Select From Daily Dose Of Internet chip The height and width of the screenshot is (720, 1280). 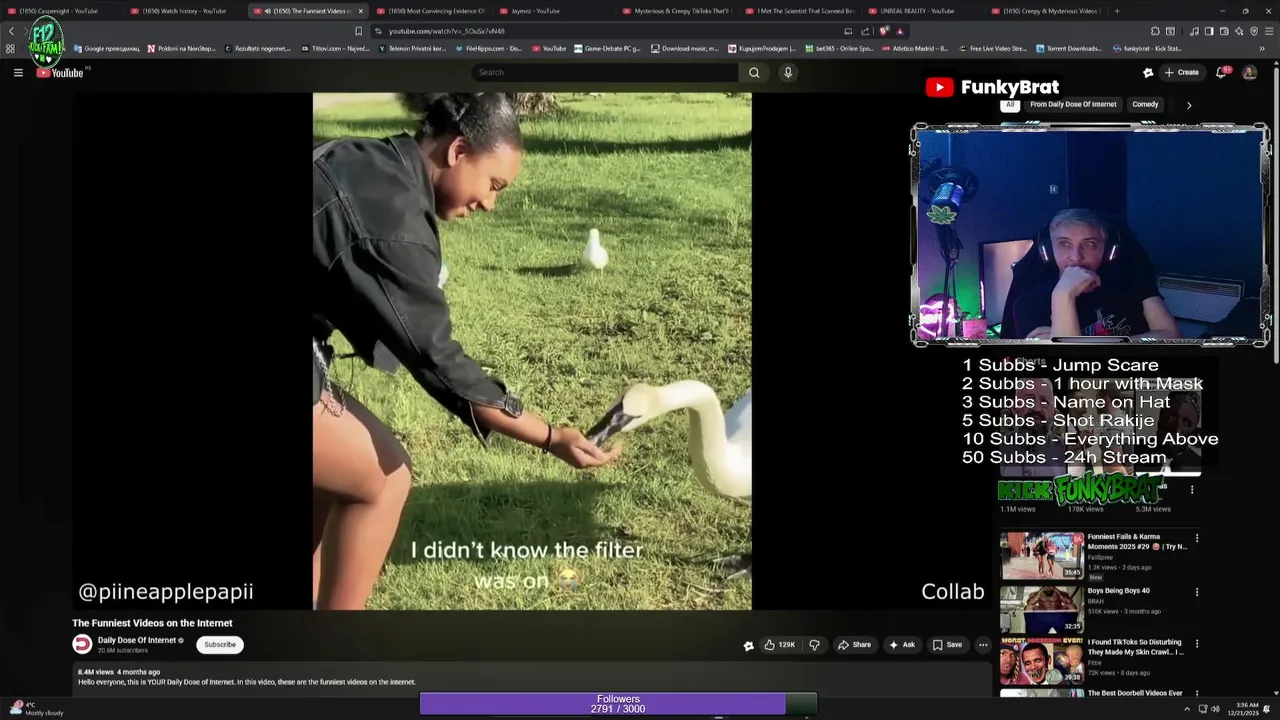click(x=1073, y=104)
